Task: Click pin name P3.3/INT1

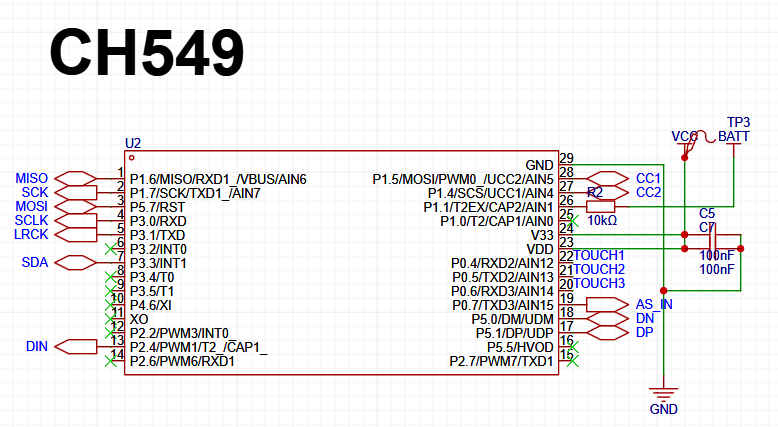Action: [x=158, y=263]
